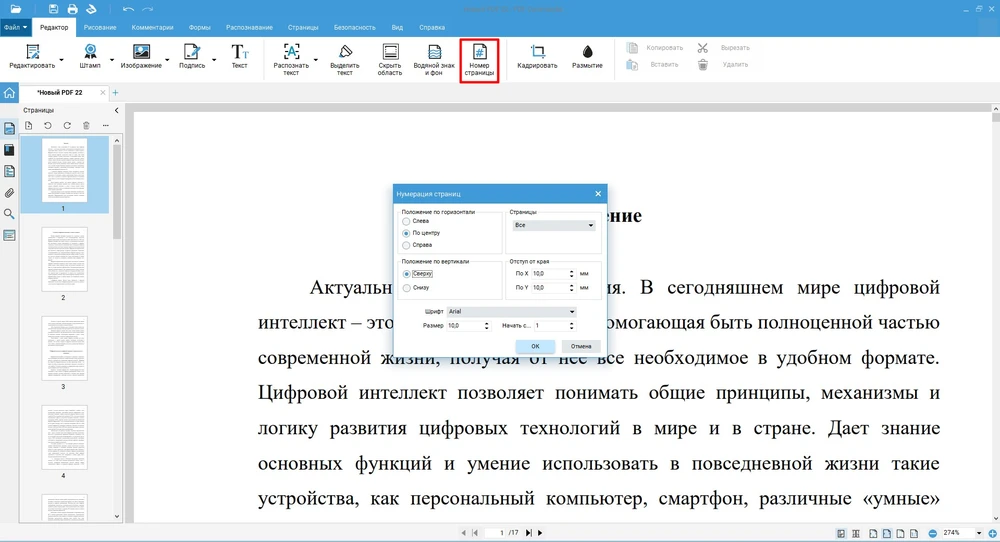This screenshot has width=1000, height=542.
Task: Confirm page numbering with OK button
Action: [535, 346]
